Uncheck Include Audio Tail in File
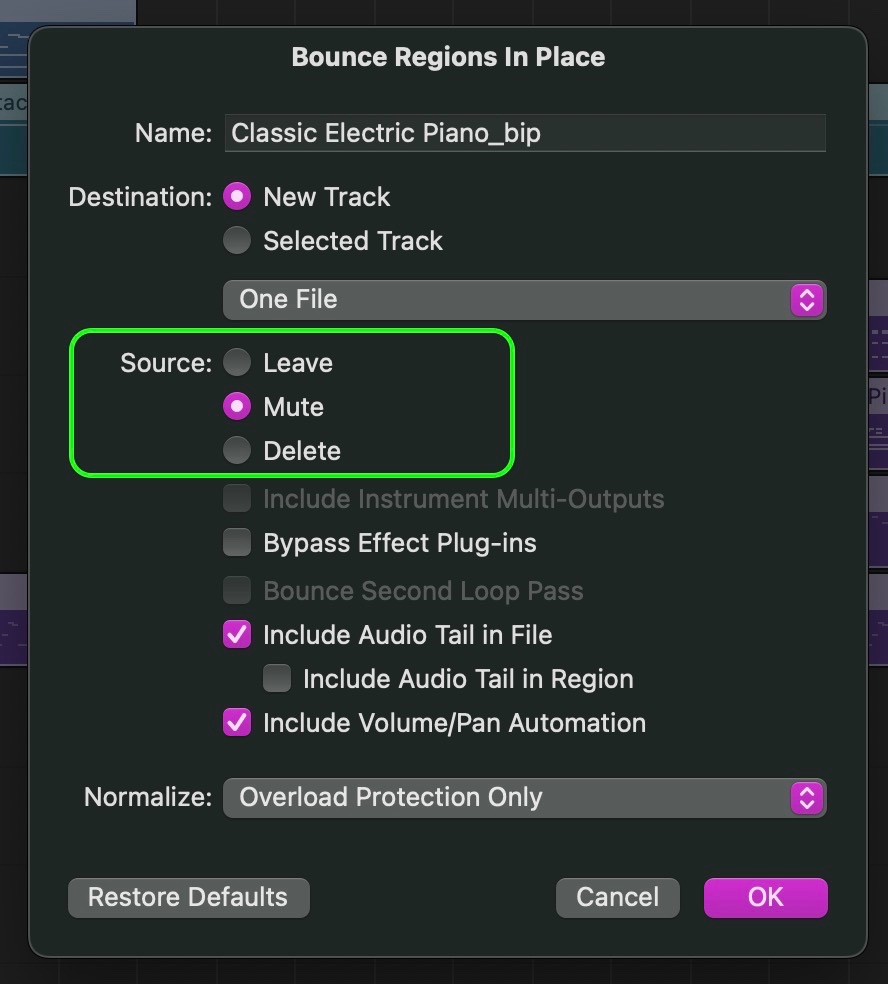The width and height of the screenshot is (888, 984). 237,635
